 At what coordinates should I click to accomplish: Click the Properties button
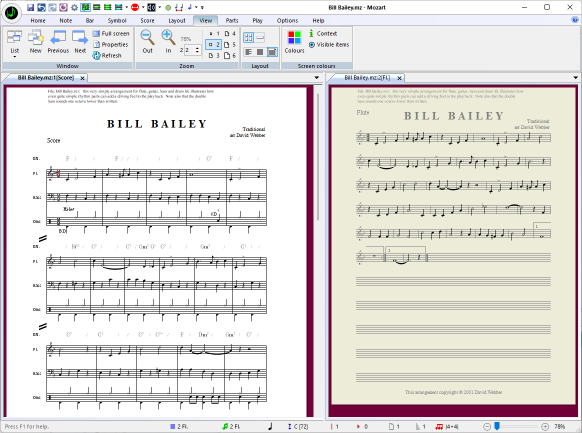tap(111, 45)
